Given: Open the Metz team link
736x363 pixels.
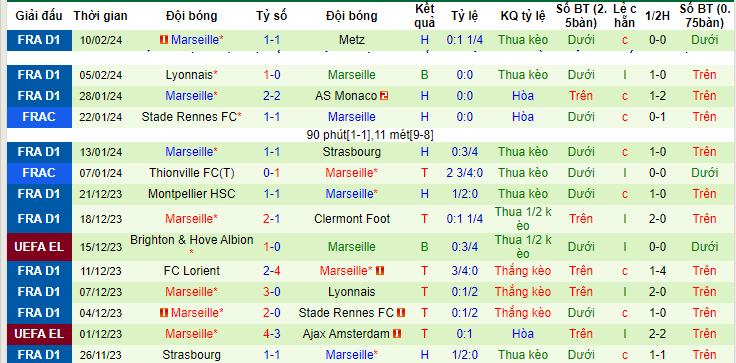Looking at the screenshot, I should 352,40.
